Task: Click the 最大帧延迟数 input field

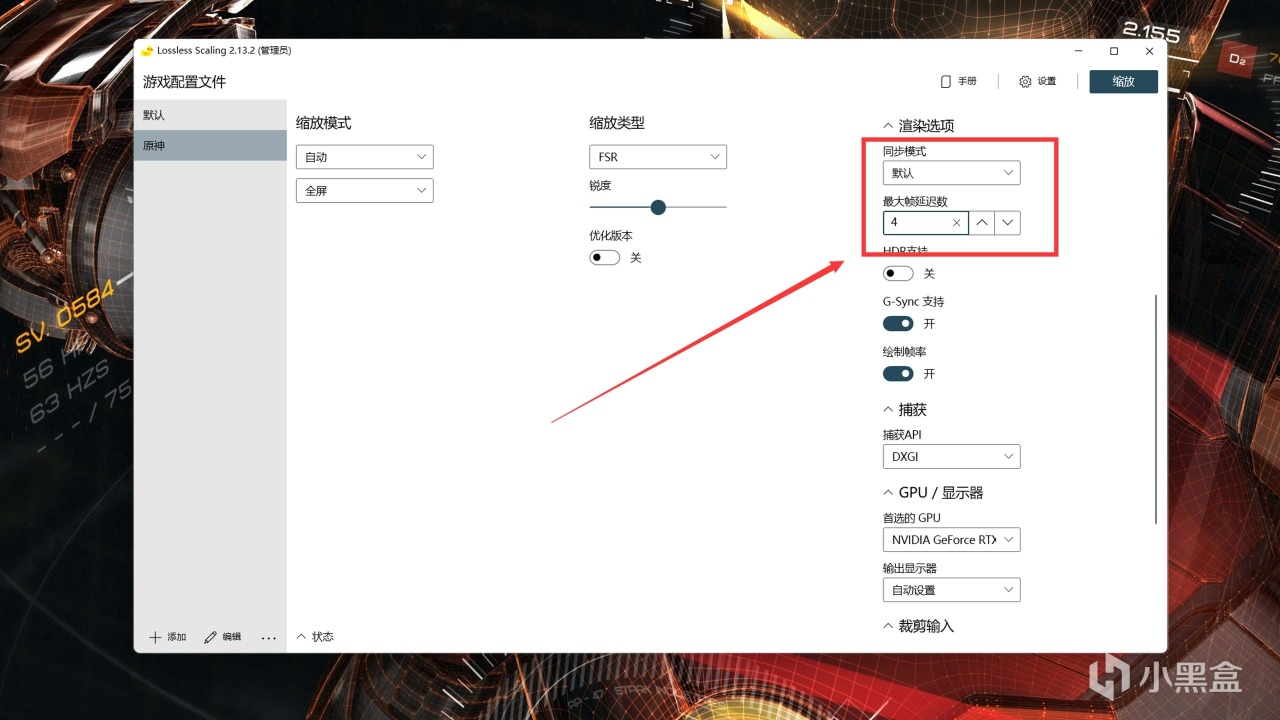Action: (x=925, y=222)
